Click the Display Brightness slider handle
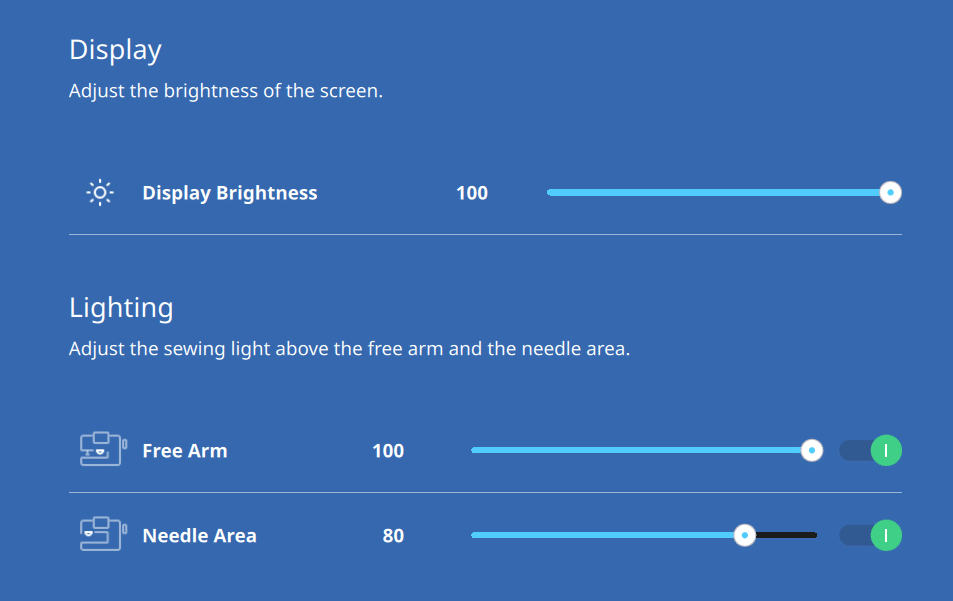 [890, 193]
